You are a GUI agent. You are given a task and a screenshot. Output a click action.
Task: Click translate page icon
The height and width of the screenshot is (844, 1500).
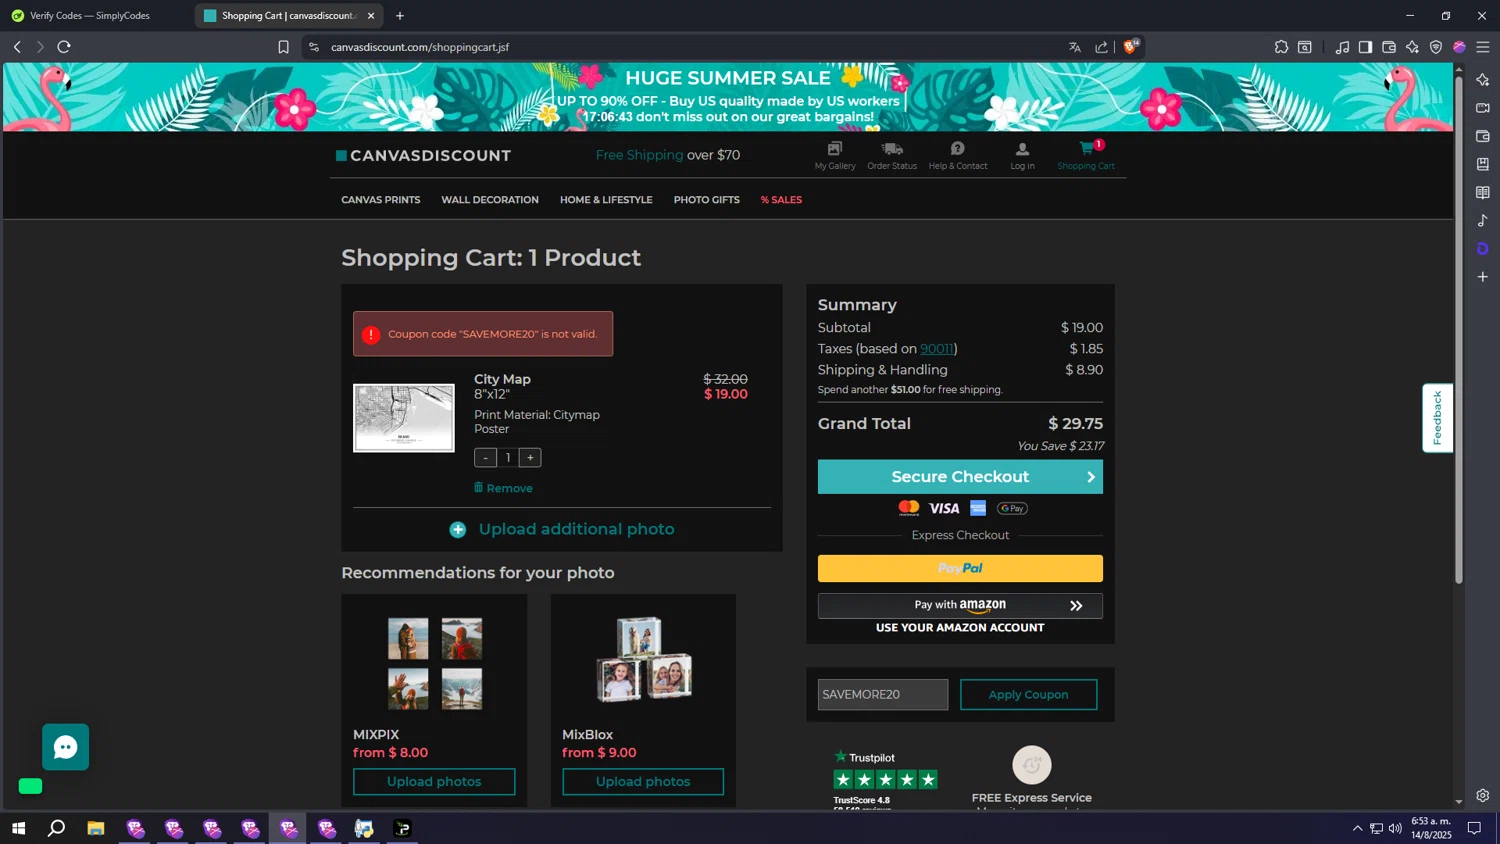click(x=1075, y=47)
